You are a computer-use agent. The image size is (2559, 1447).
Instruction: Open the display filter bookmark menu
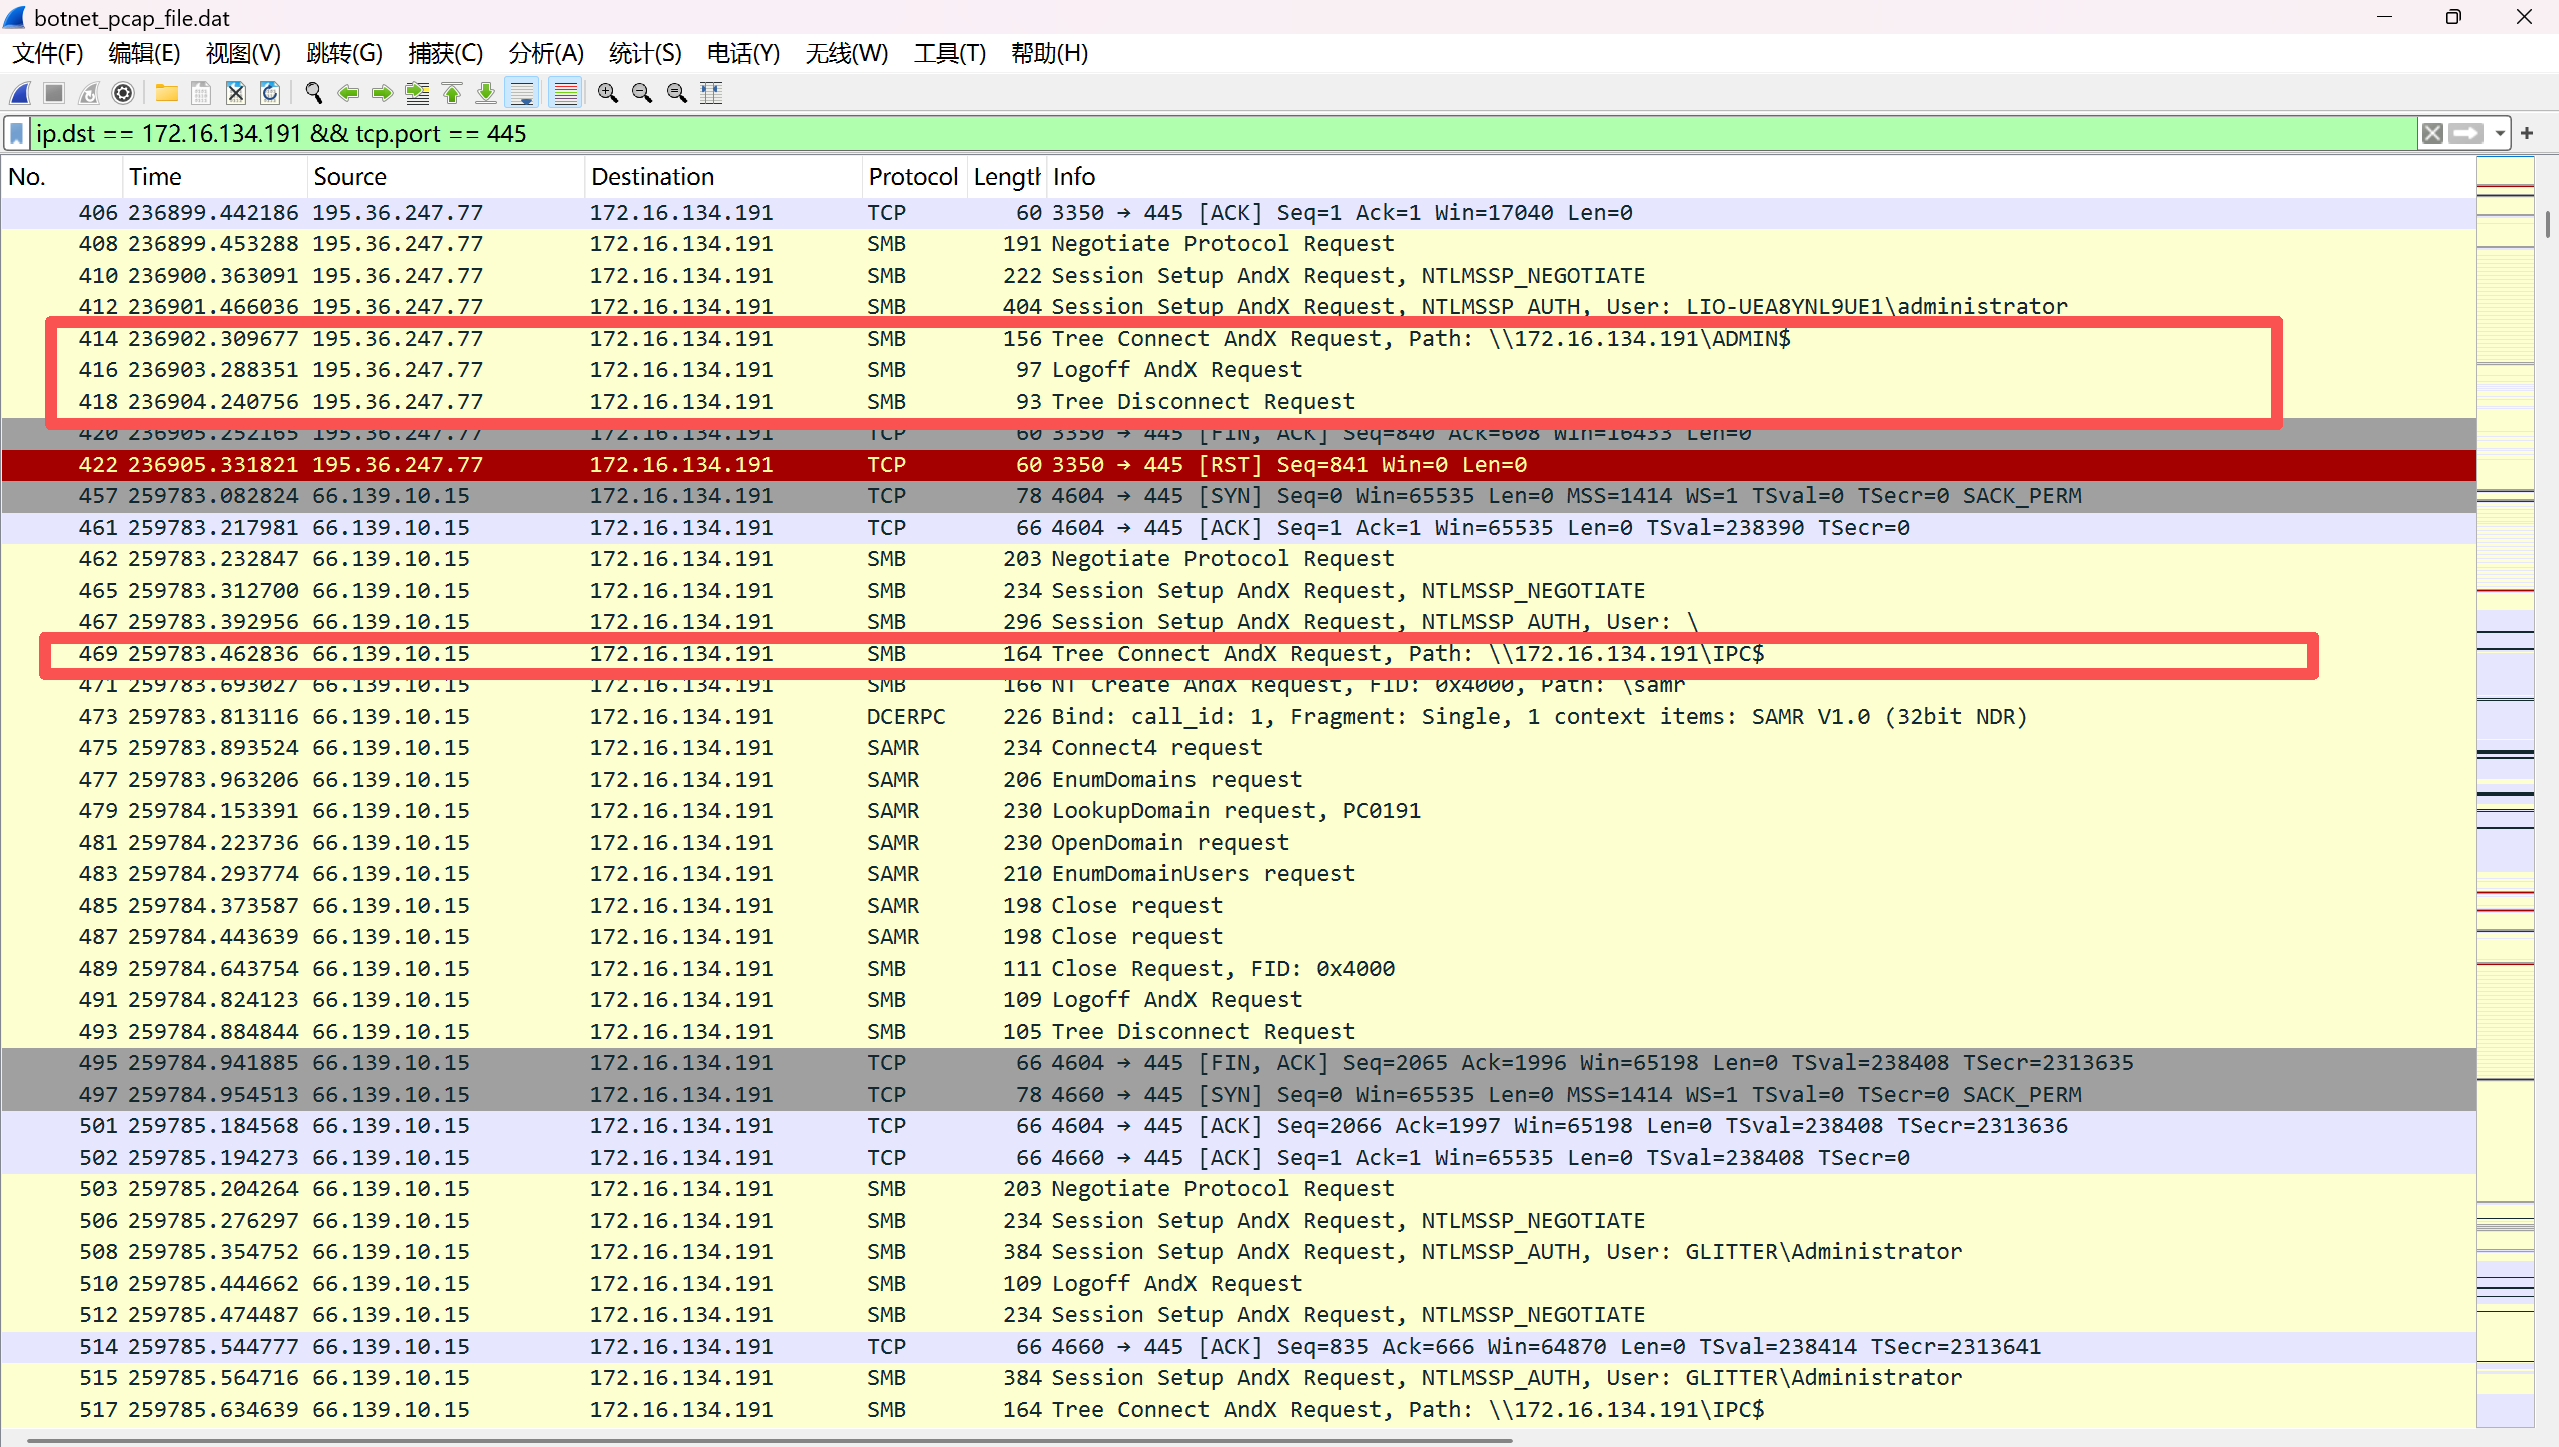click(17, 133)
